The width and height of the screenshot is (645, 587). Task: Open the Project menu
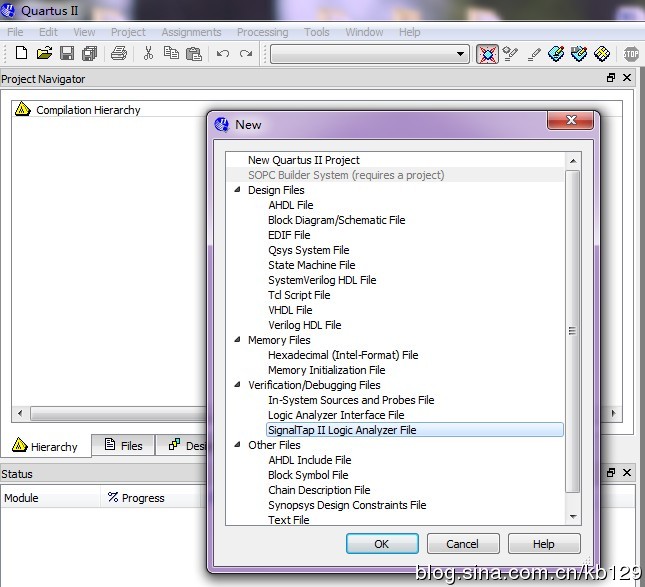coord(128,32)
